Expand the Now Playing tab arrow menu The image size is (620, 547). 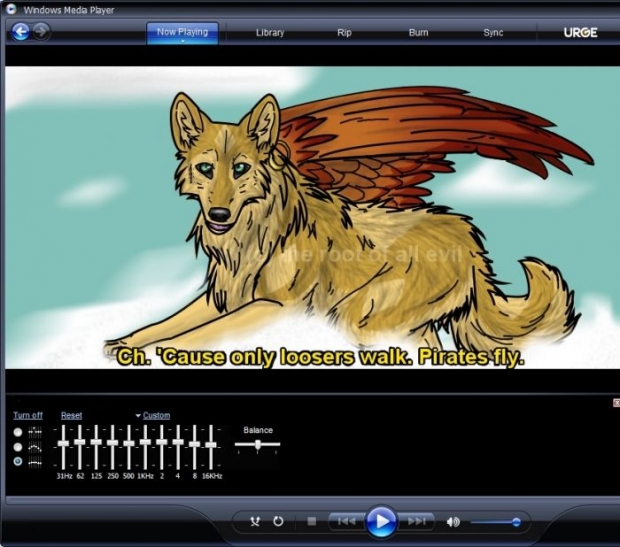click(182, 43)
